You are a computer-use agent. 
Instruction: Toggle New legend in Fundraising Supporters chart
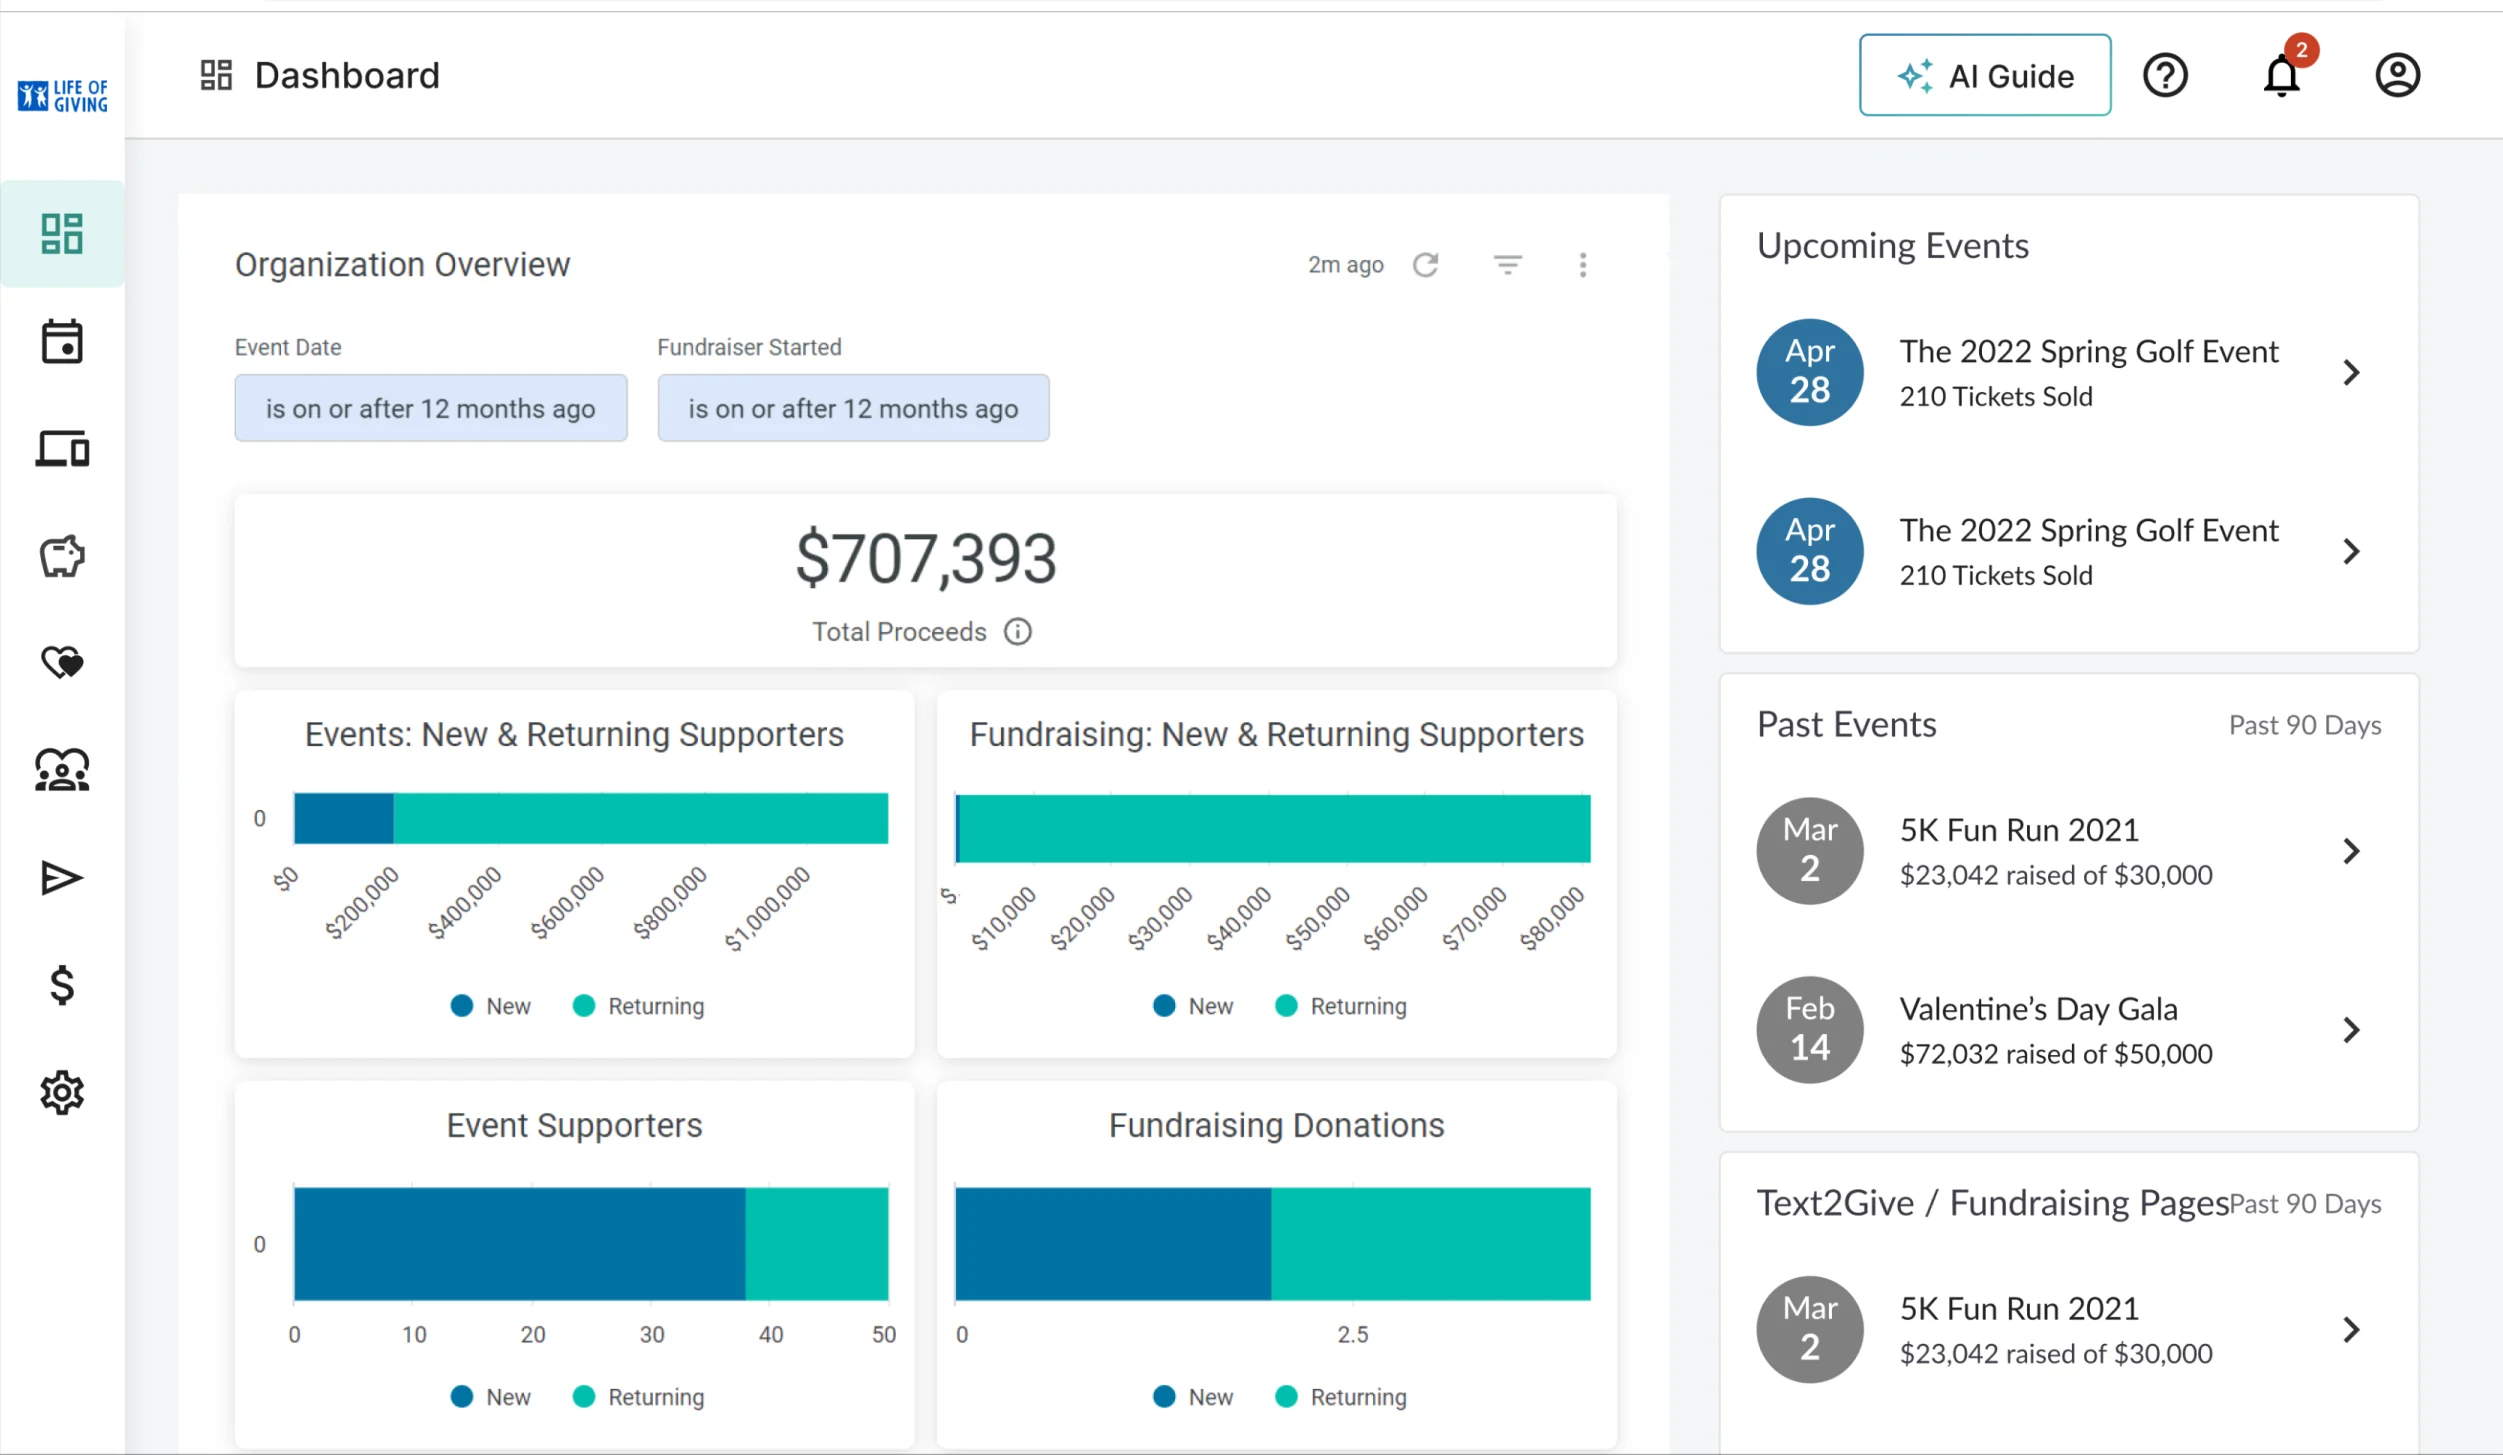[x=1193, y=1006]
